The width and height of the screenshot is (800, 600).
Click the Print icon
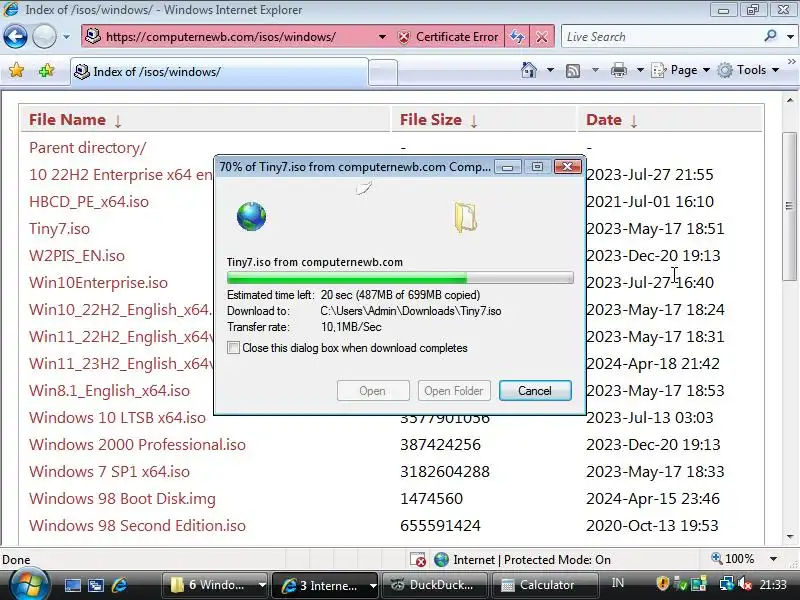pyautogui.click(x=619, y=70)
